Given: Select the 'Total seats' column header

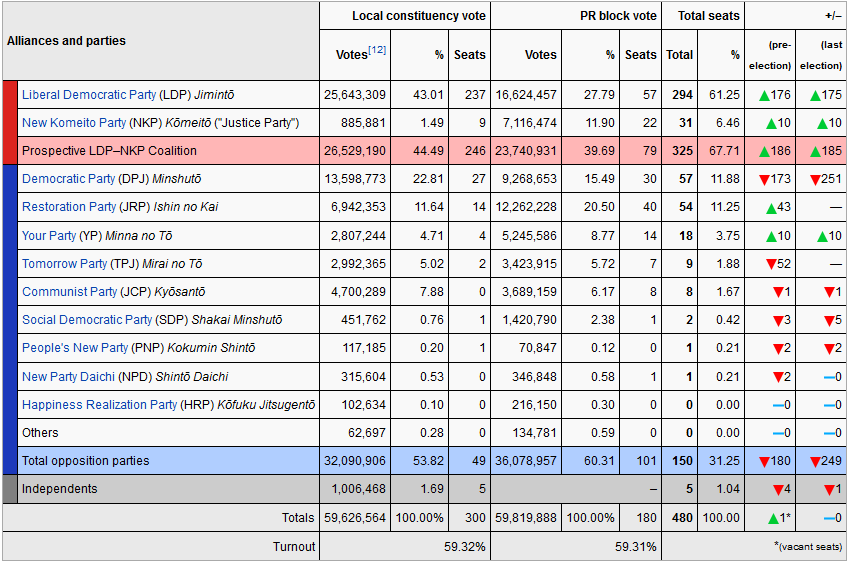Looking at the screenshot, I should pos(703,16).
